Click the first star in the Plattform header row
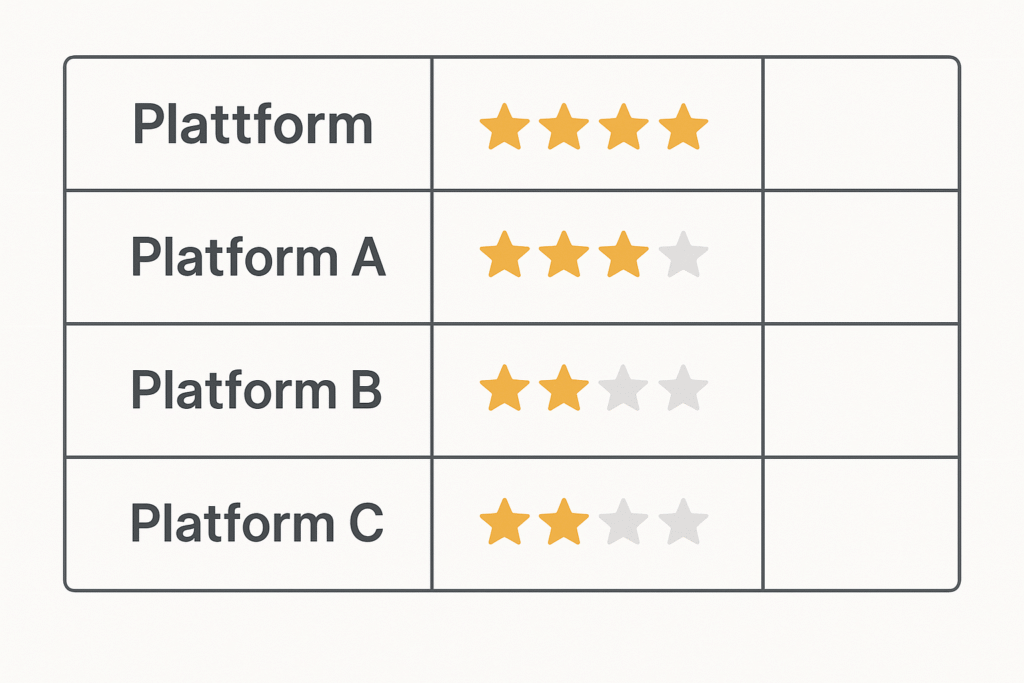Screen dimensions: 1024x683 pyautogui.click(x=504, y=129)
